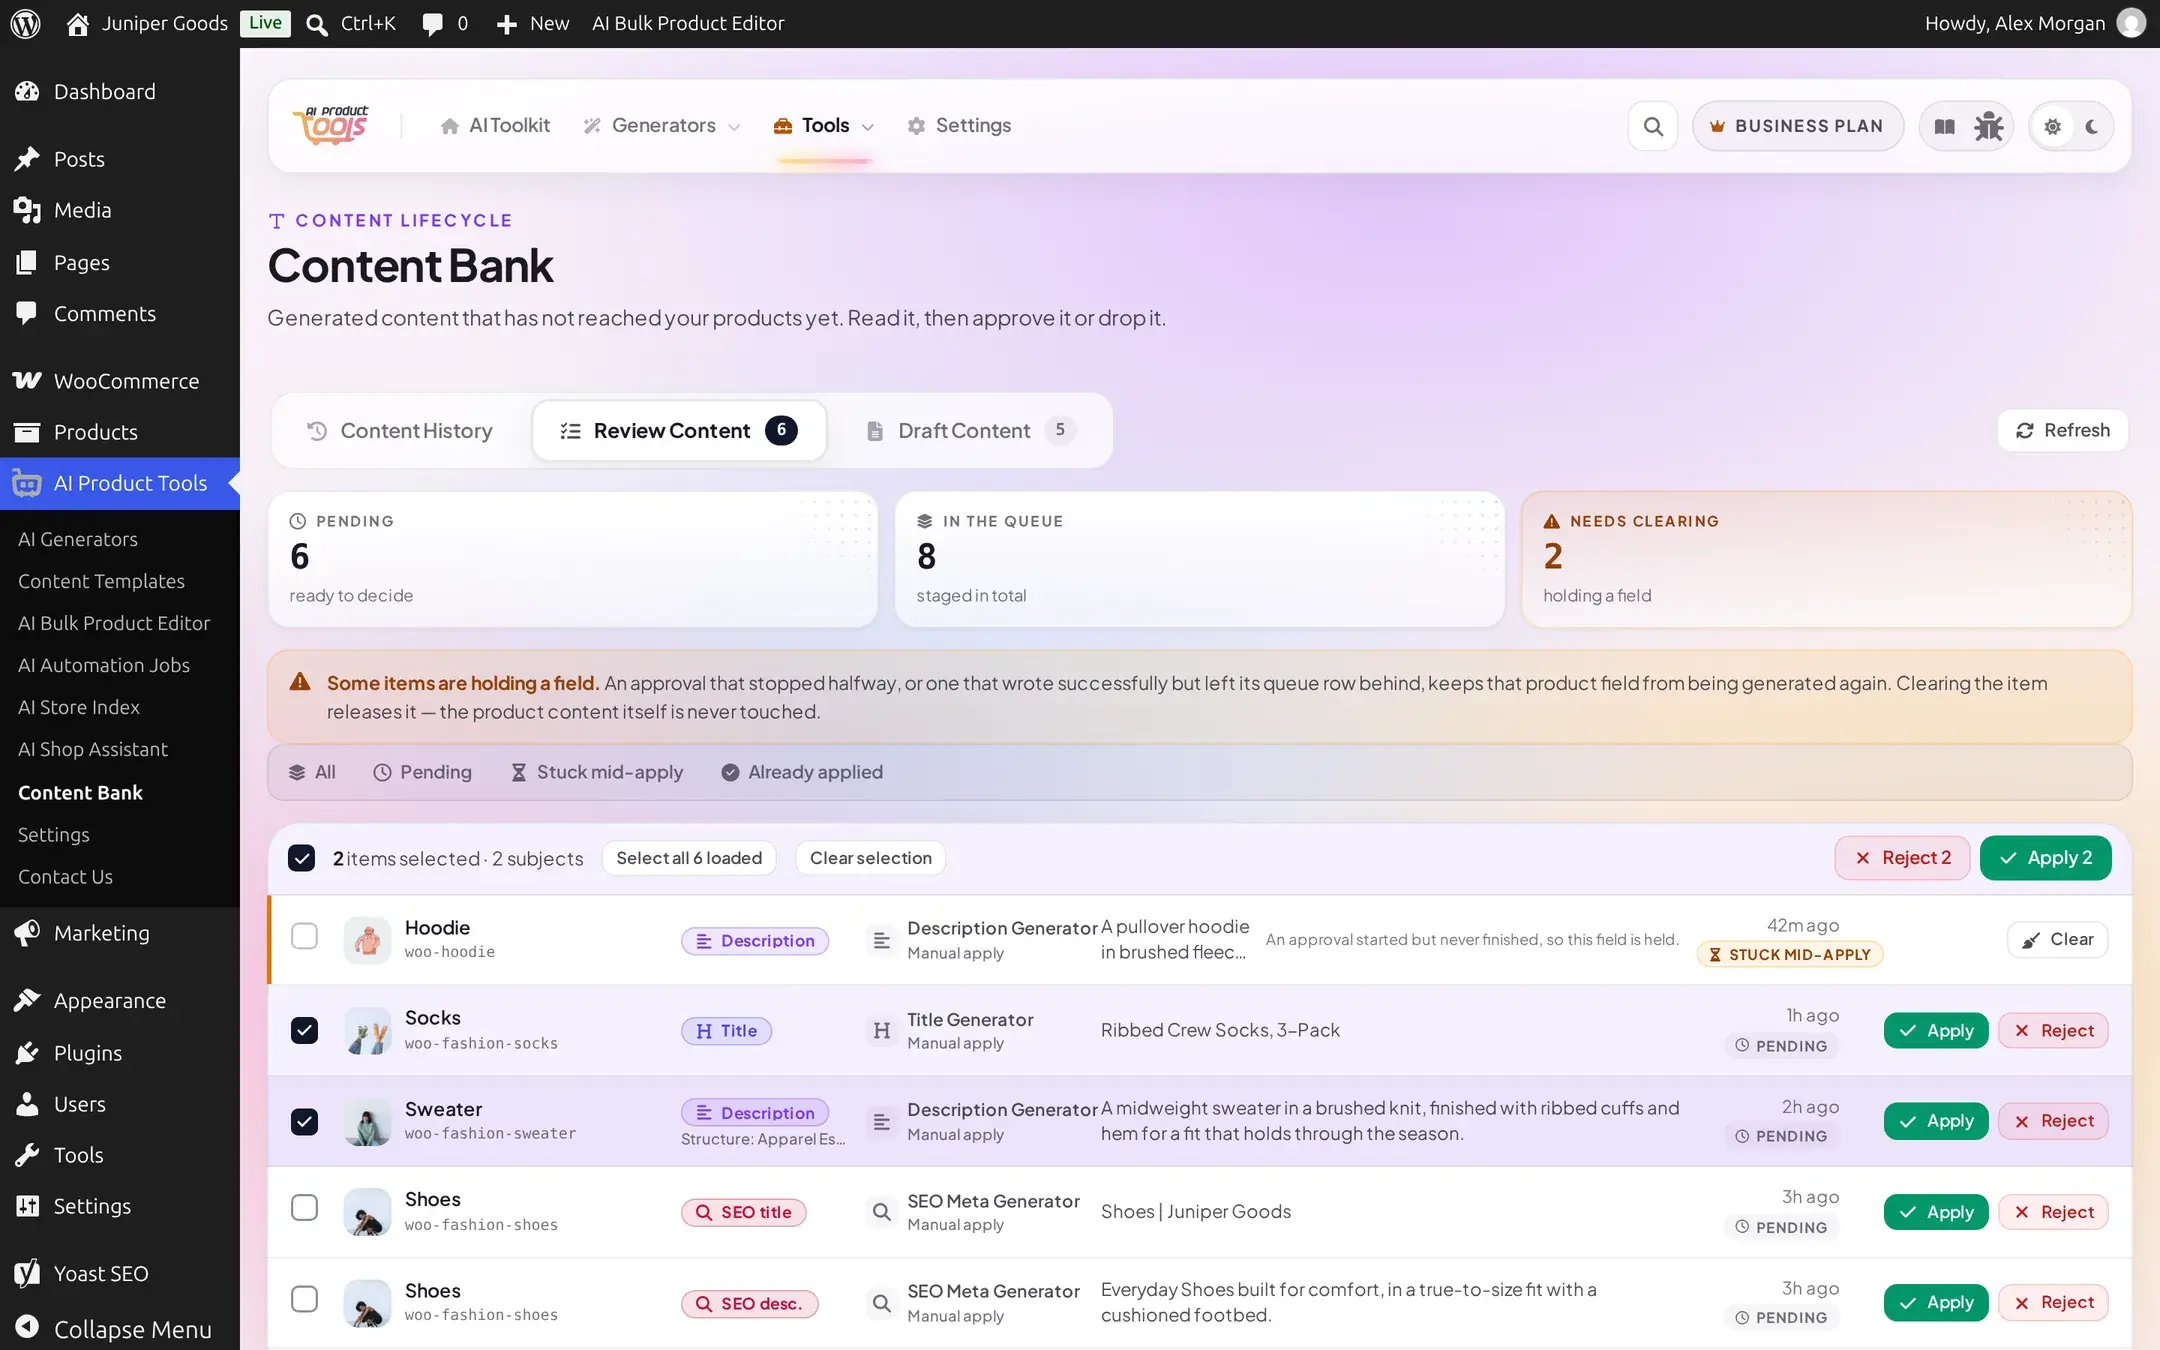Open Media in the sidebar
The image size is (2160, 1350).
[x=120, y=210]
